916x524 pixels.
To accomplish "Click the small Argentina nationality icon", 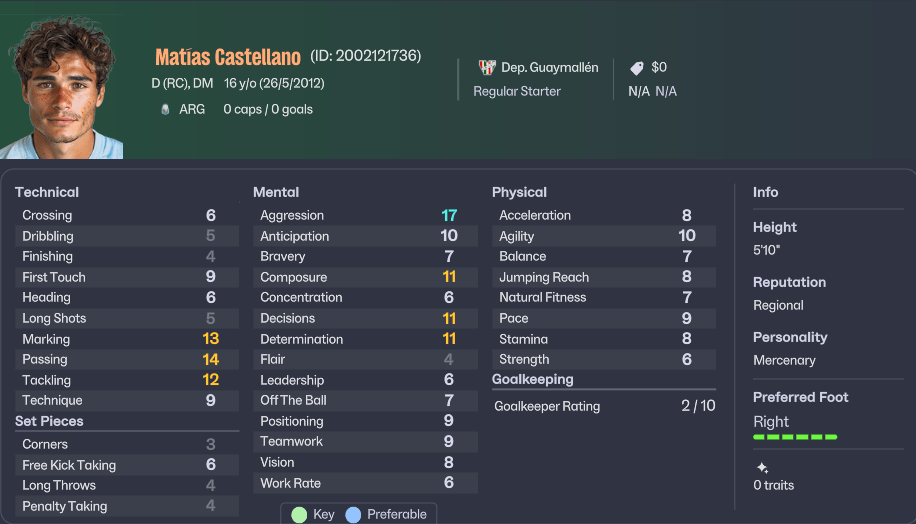I will pyautogui.click(x=165, y=110).
